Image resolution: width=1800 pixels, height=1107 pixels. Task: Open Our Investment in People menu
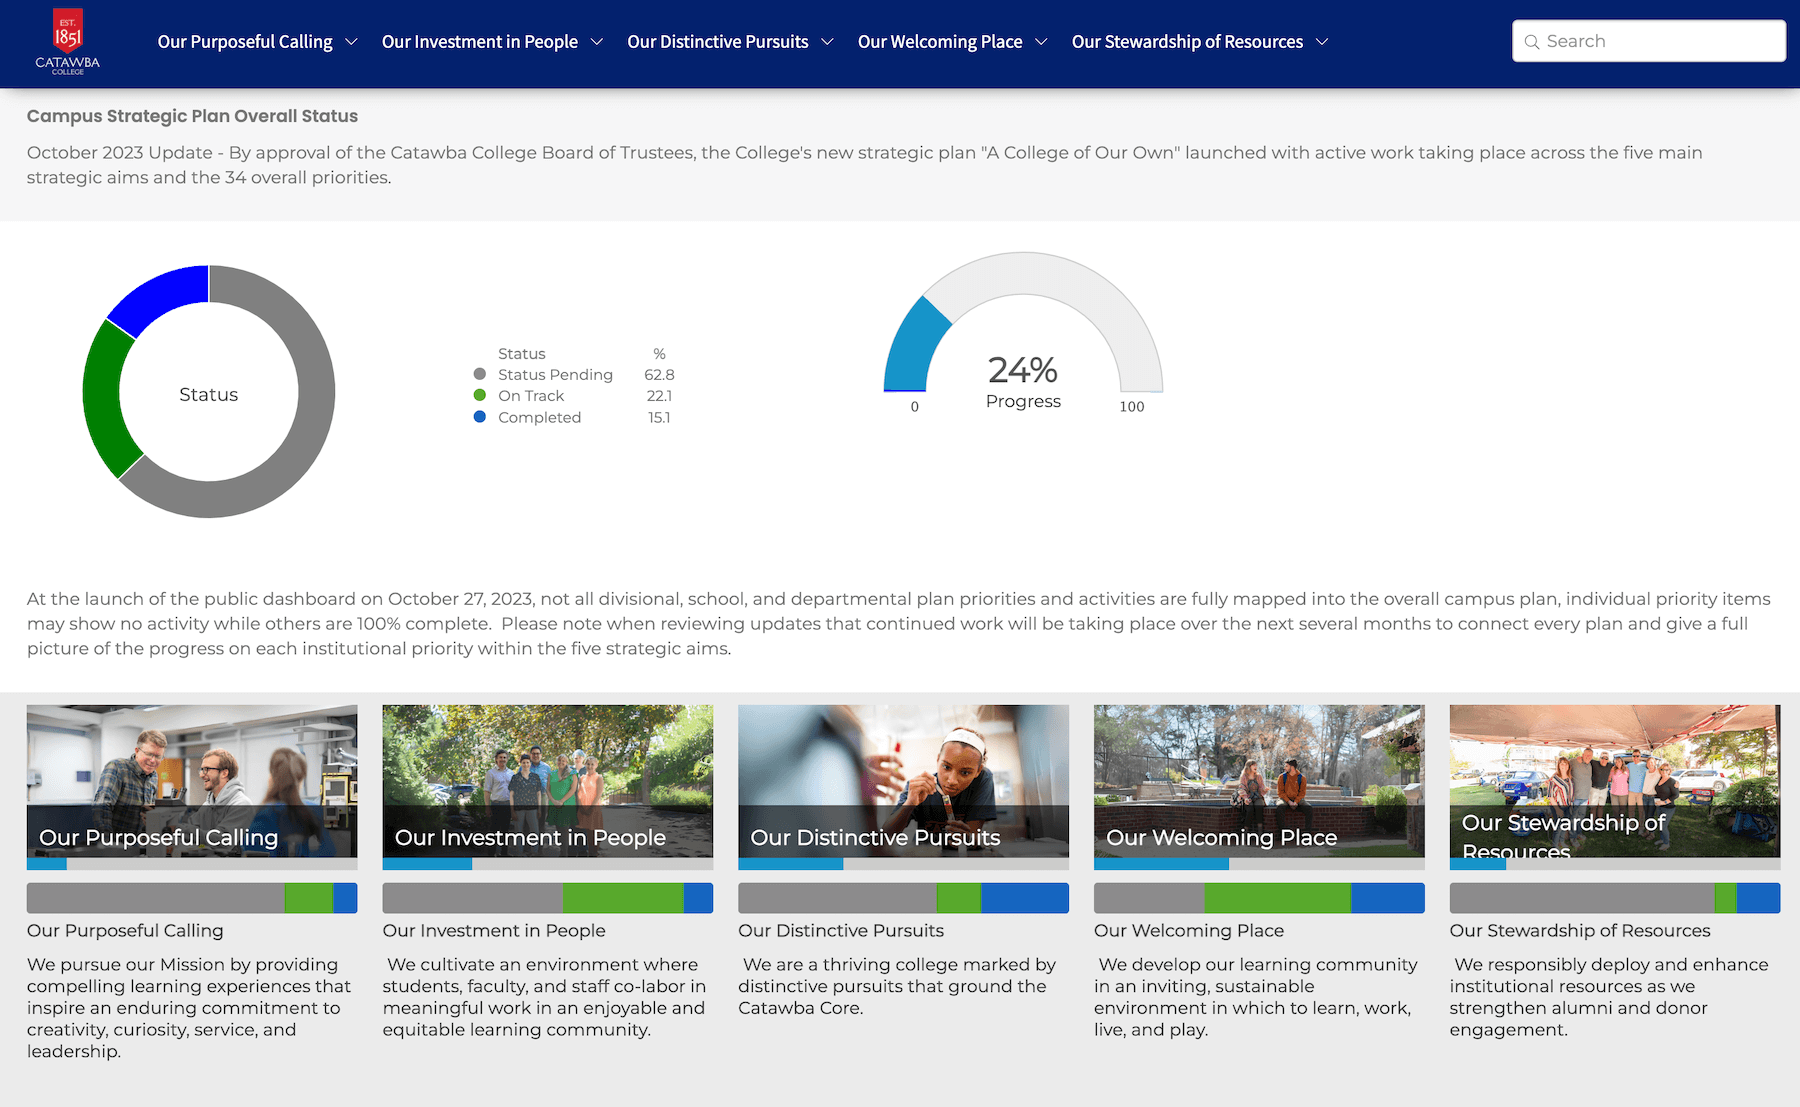pyautogui.click(x=480, y=42)
